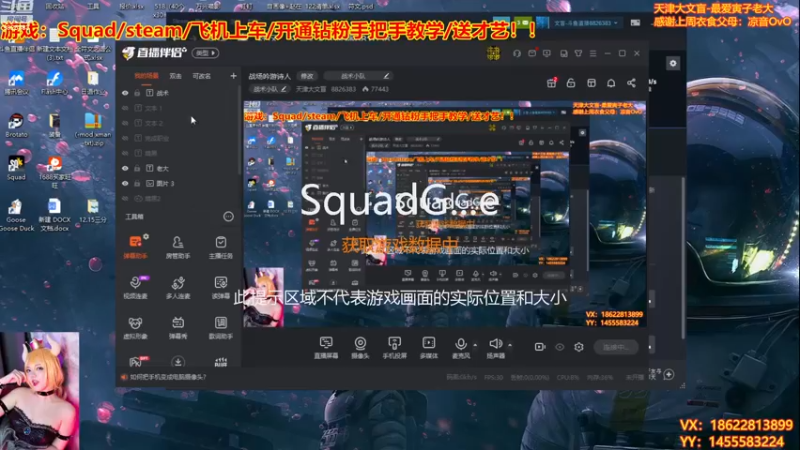The height and width of the screenshot is (450, 800).
Task: Open the 视频连麦 video link tool
Action: (135, 287)
